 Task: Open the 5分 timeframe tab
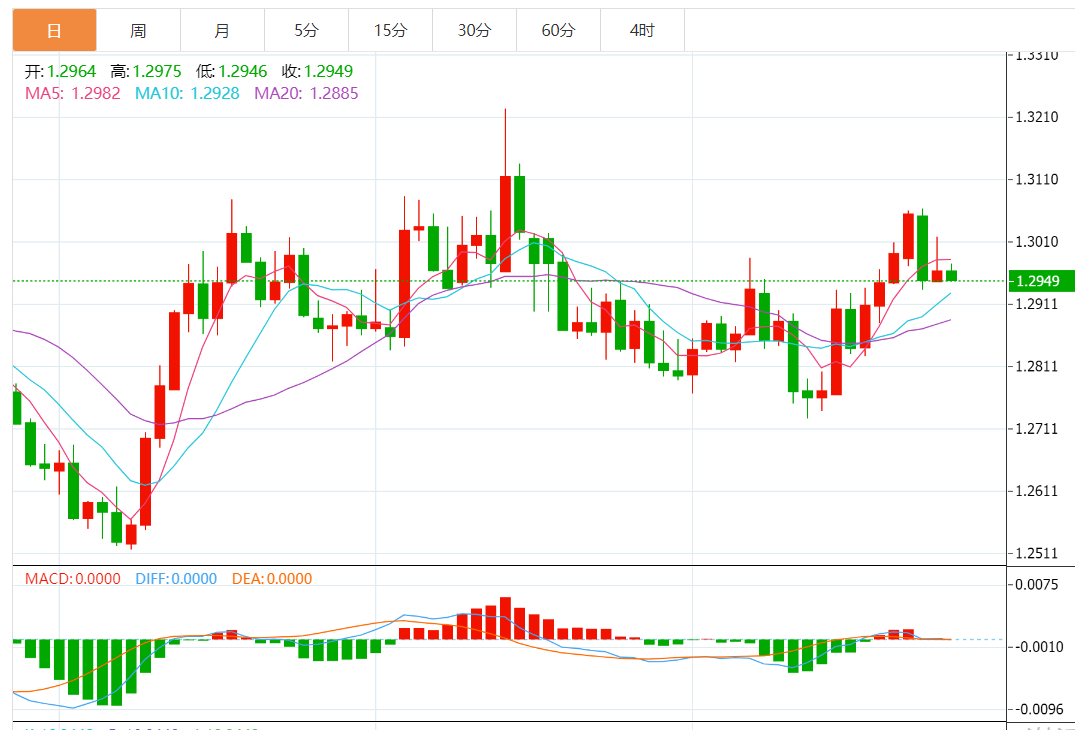click(x=306, y=30)
